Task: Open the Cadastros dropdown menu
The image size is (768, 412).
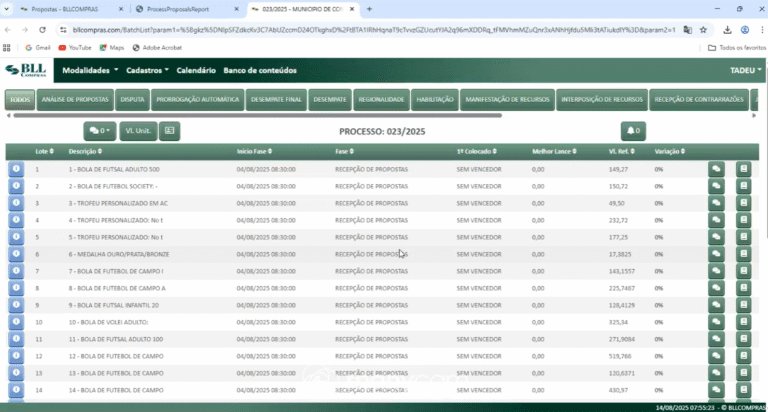Action: pos(147,71)
